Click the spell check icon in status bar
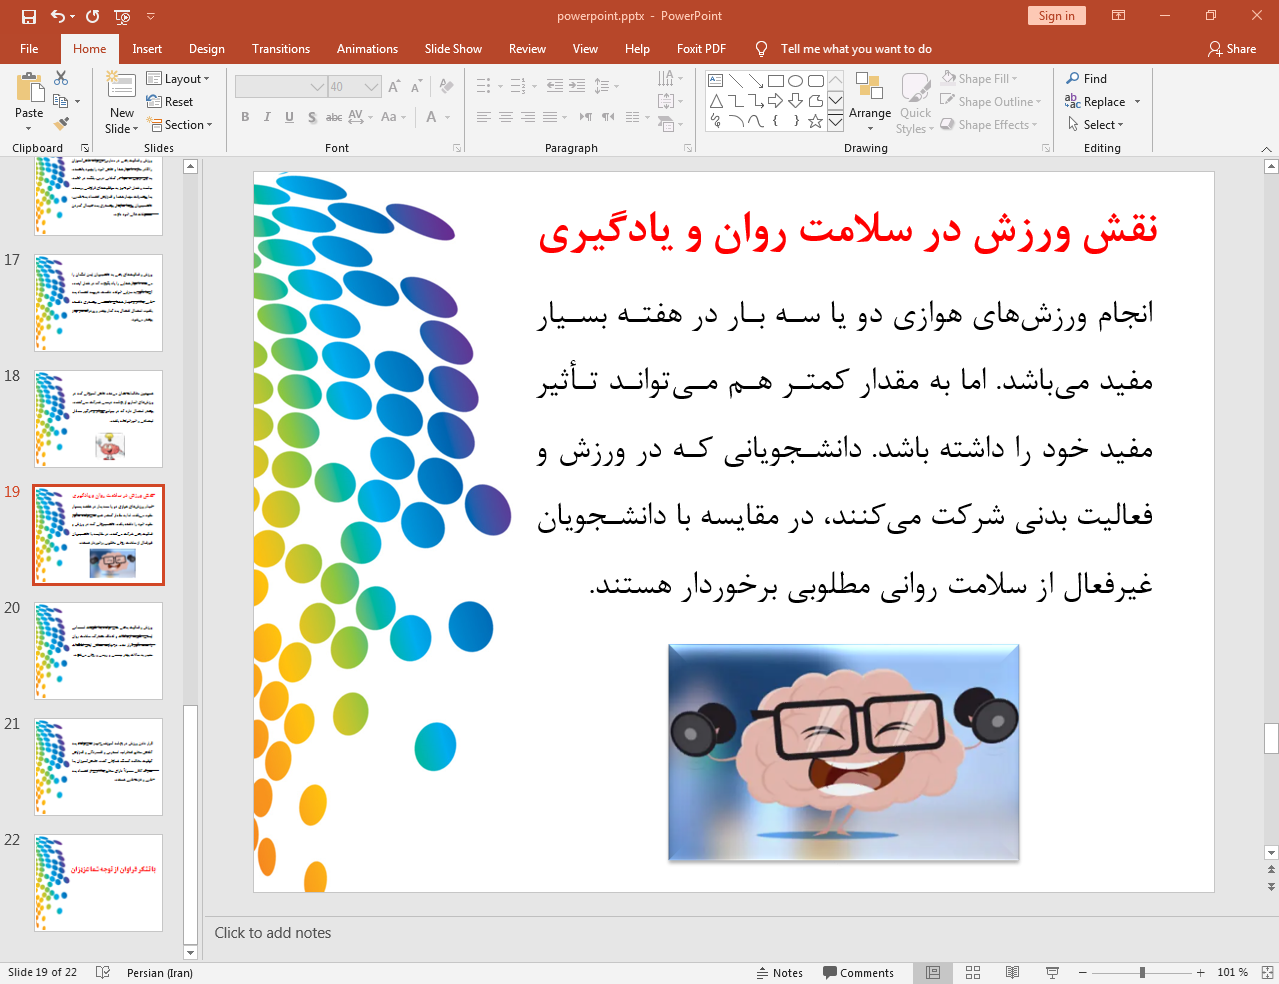This screenshot has height=984, width=1279. [103, 973]
